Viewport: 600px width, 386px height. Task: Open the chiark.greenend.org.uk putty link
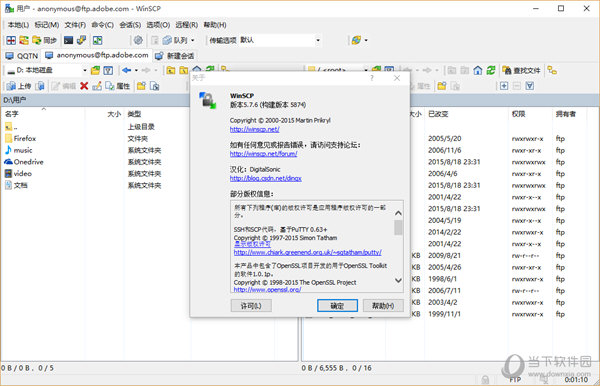click(x=308, y=252)
